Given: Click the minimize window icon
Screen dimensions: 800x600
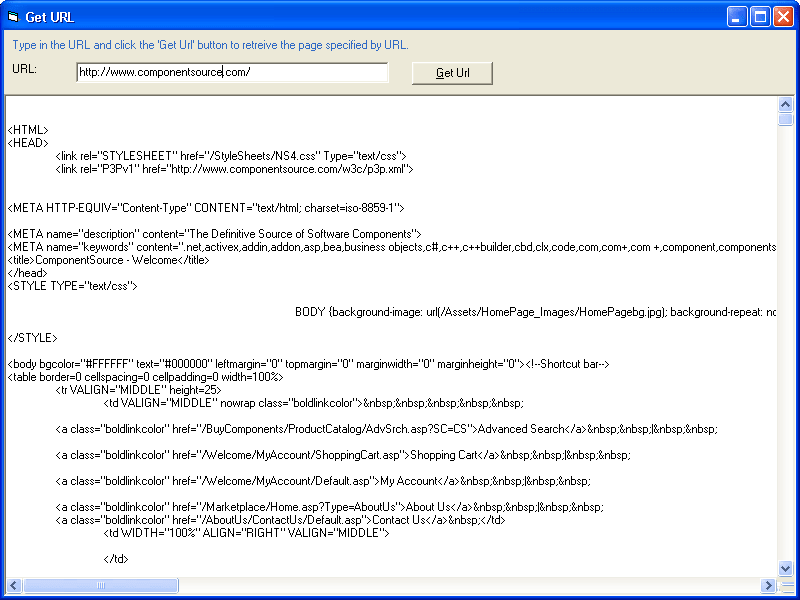Looking at the screenshot, I should point(736,16).
